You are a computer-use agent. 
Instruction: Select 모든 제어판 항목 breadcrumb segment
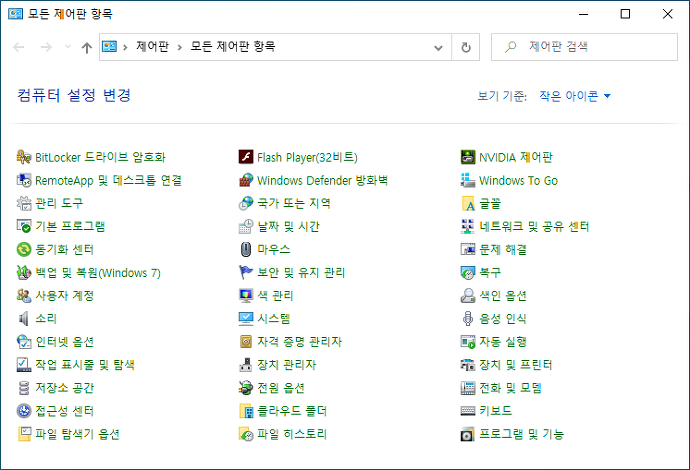(x=233, y=46)
